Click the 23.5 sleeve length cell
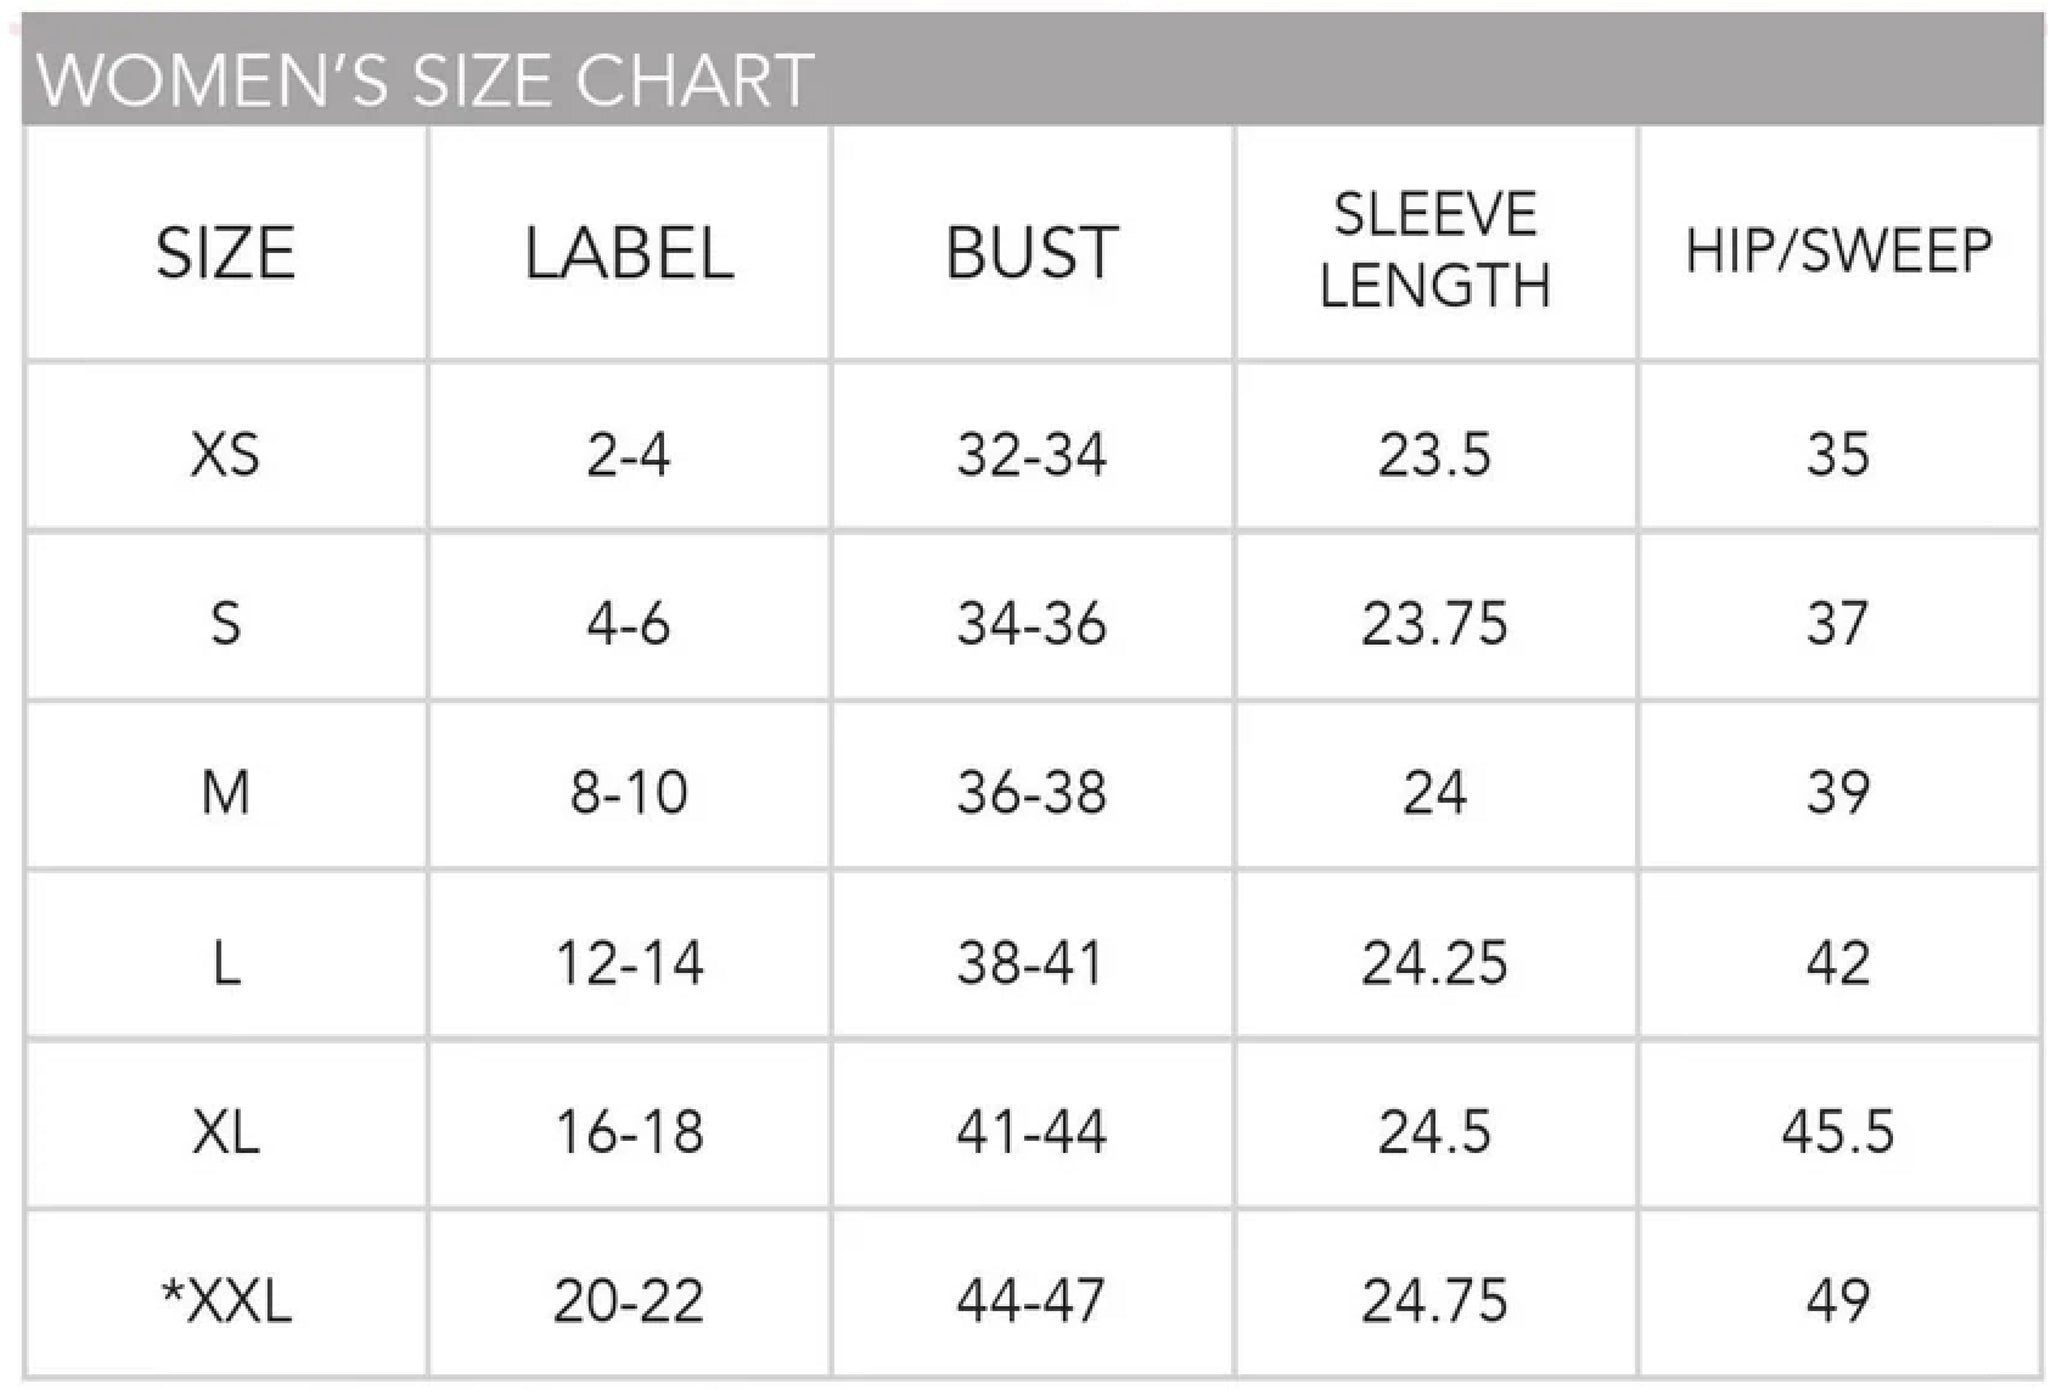The image size is (2048, 1390). 1435,454
